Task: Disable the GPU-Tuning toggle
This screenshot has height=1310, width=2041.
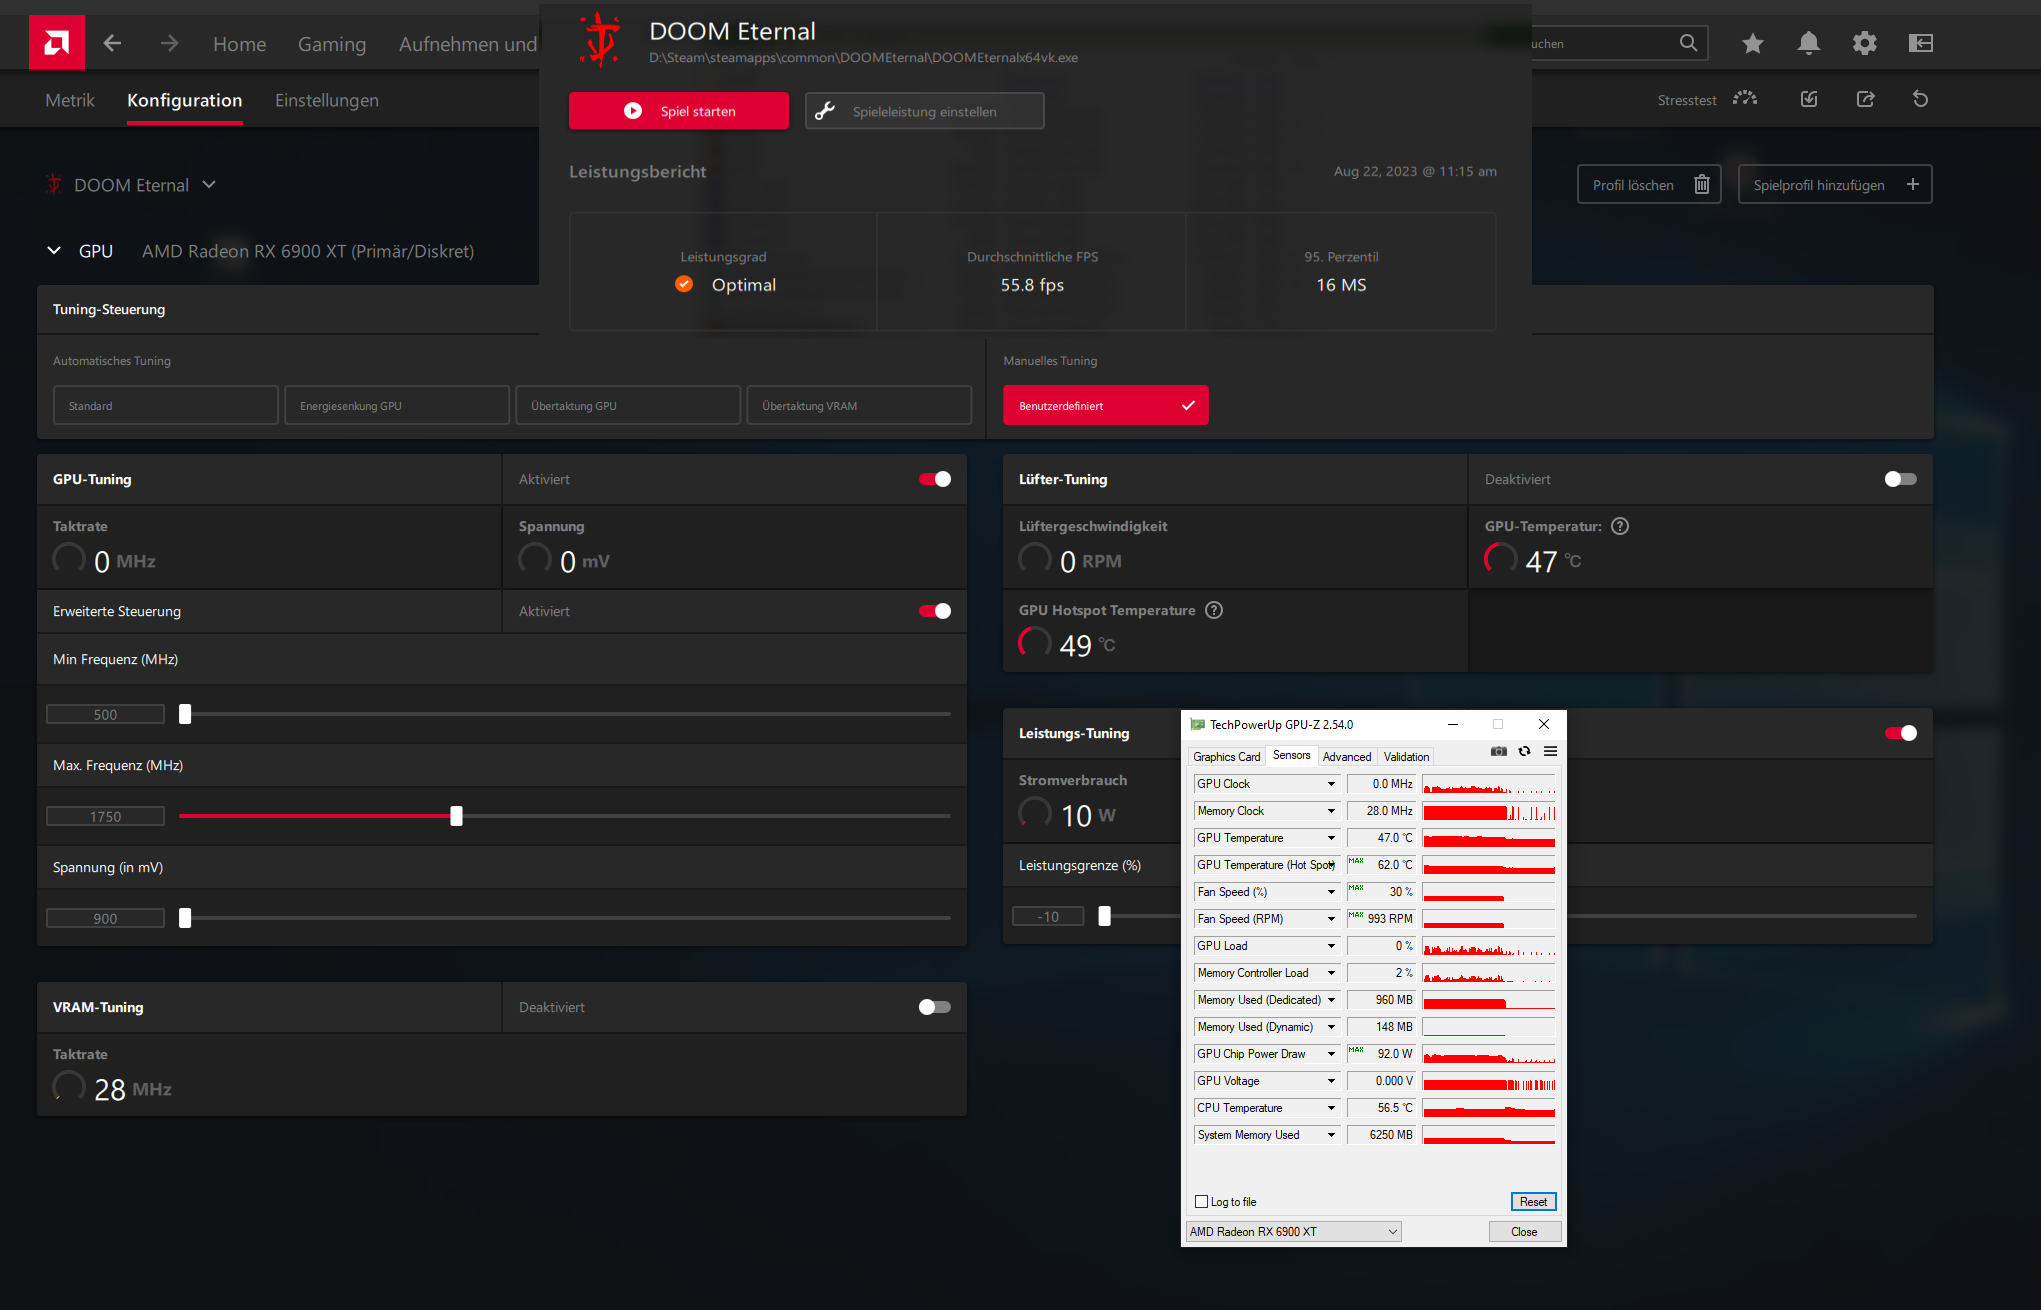Action: click(x=935, y=479)
